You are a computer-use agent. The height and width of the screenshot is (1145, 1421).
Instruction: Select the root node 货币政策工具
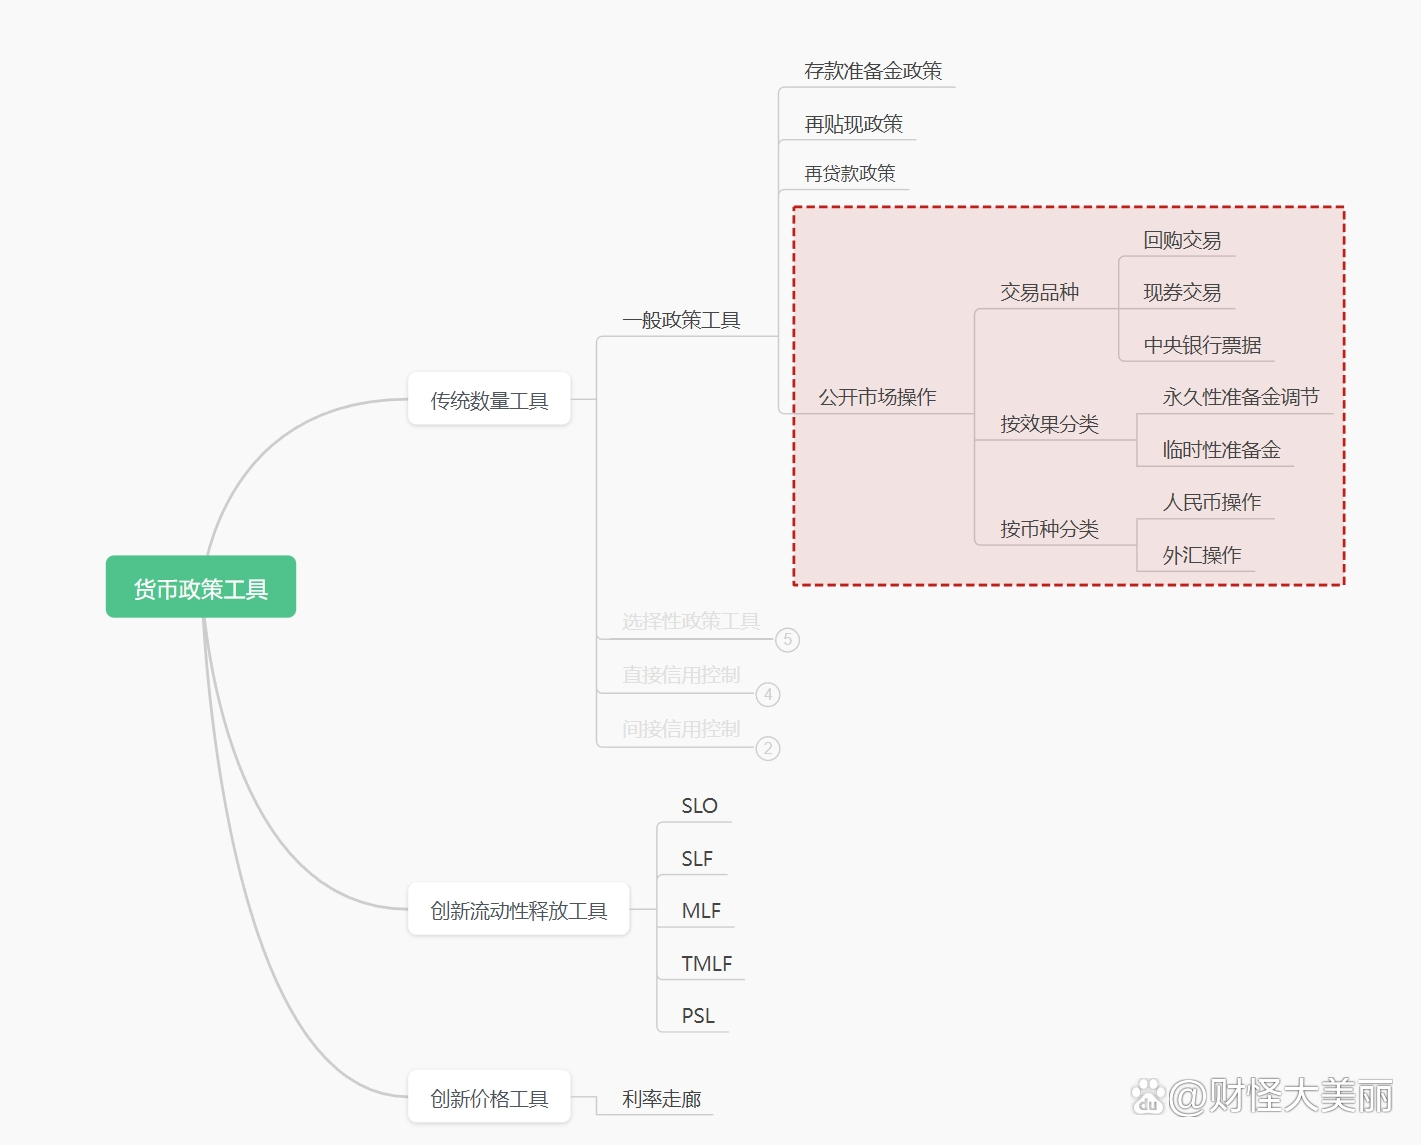point(201,587)
